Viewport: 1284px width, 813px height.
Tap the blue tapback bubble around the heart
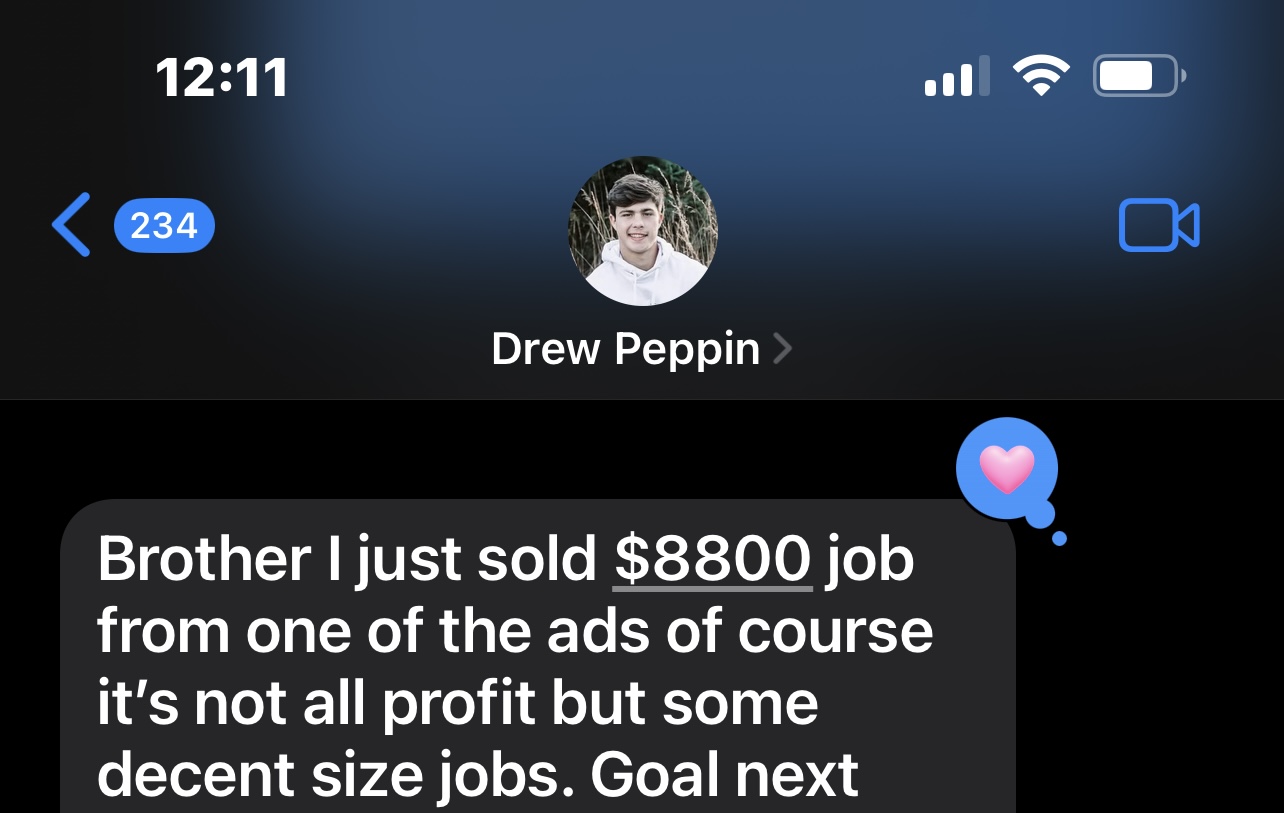click(x=1006, y=469)
